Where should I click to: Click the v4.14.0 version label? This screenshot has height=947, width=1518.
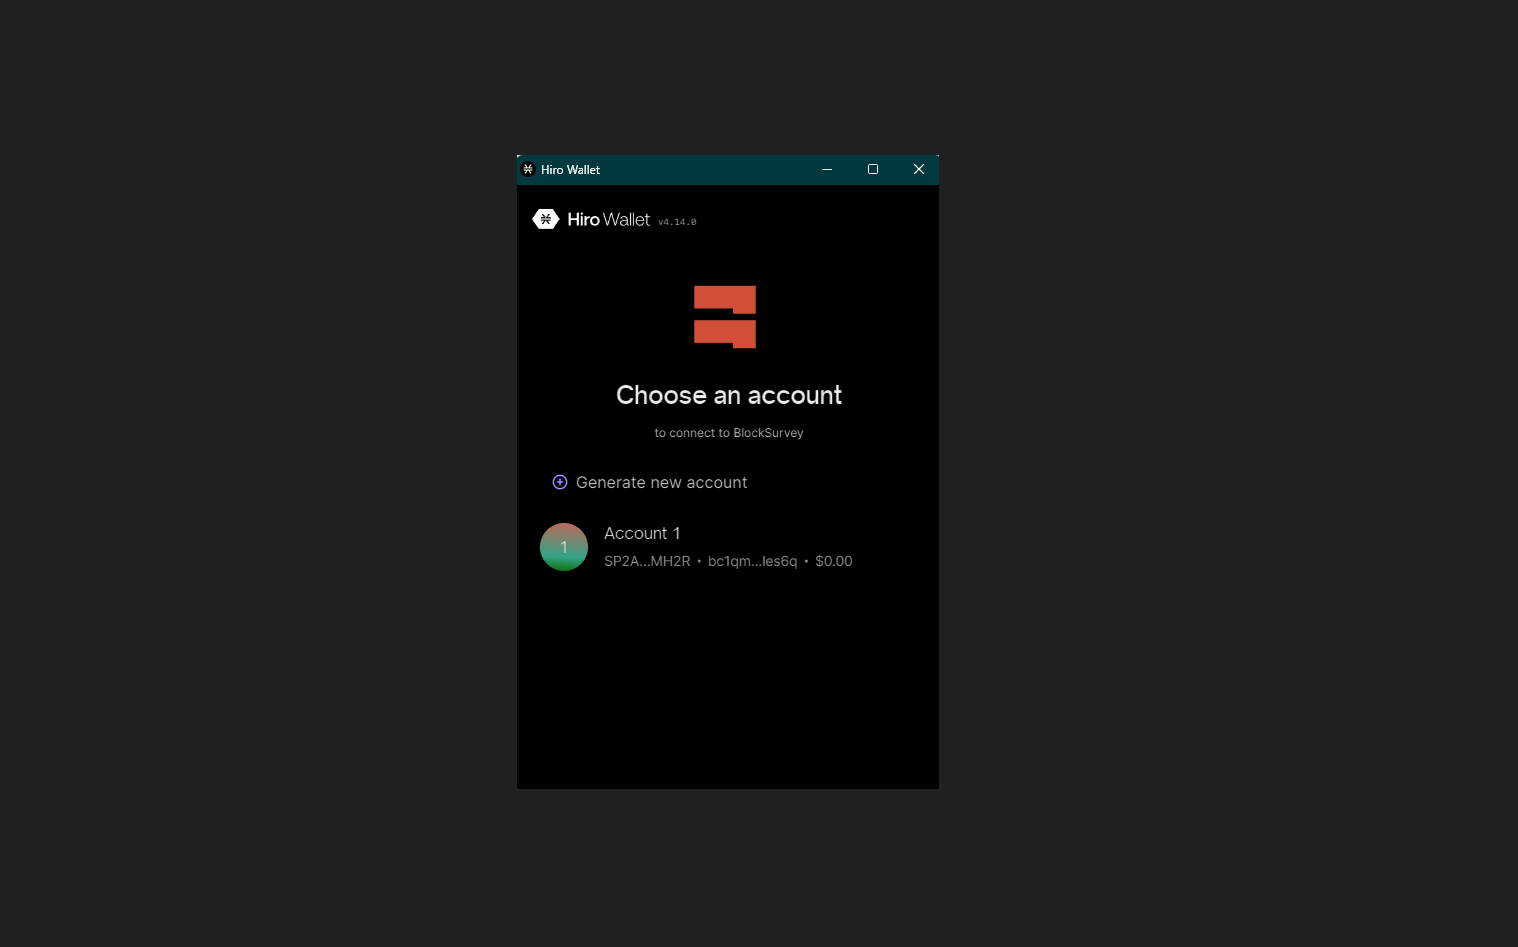(x=677, y=222)
